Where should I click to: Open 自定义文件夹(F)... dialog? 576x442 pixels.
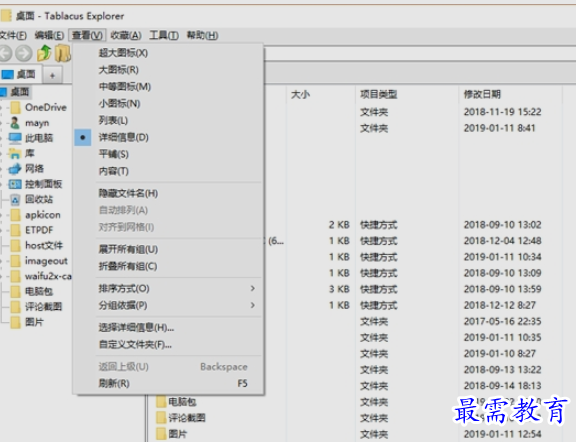(x=168, y=344)
